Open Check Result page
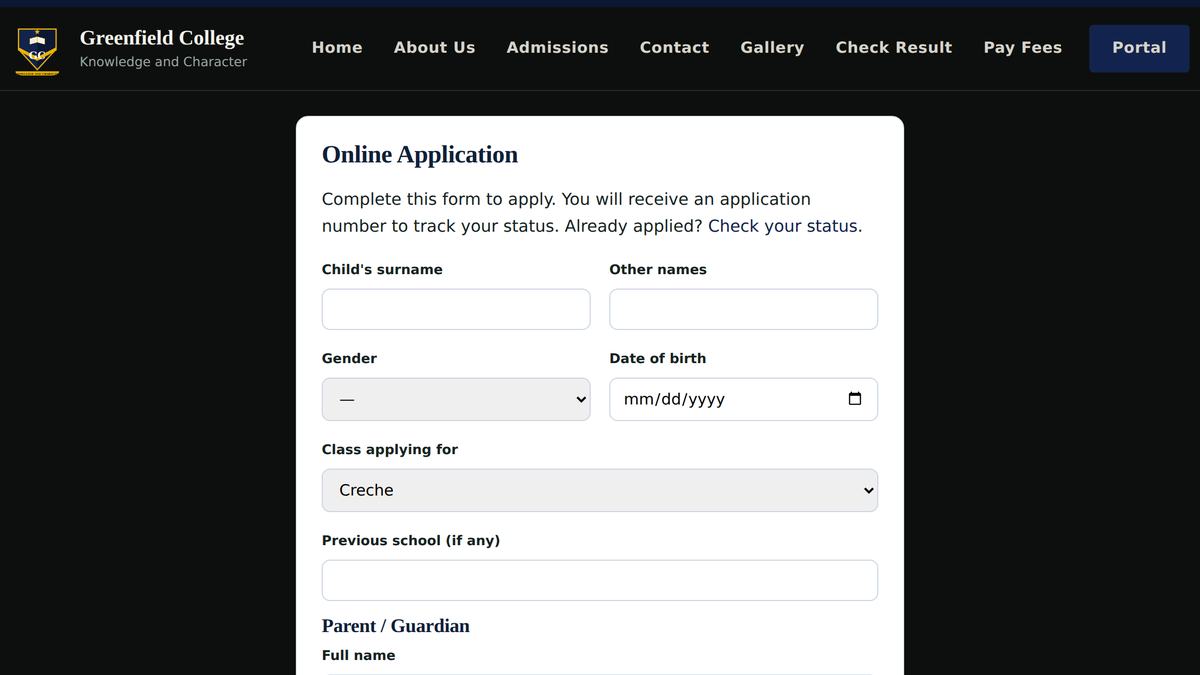Viewport: 1200px width, 675px height. (x=894, y=47)
